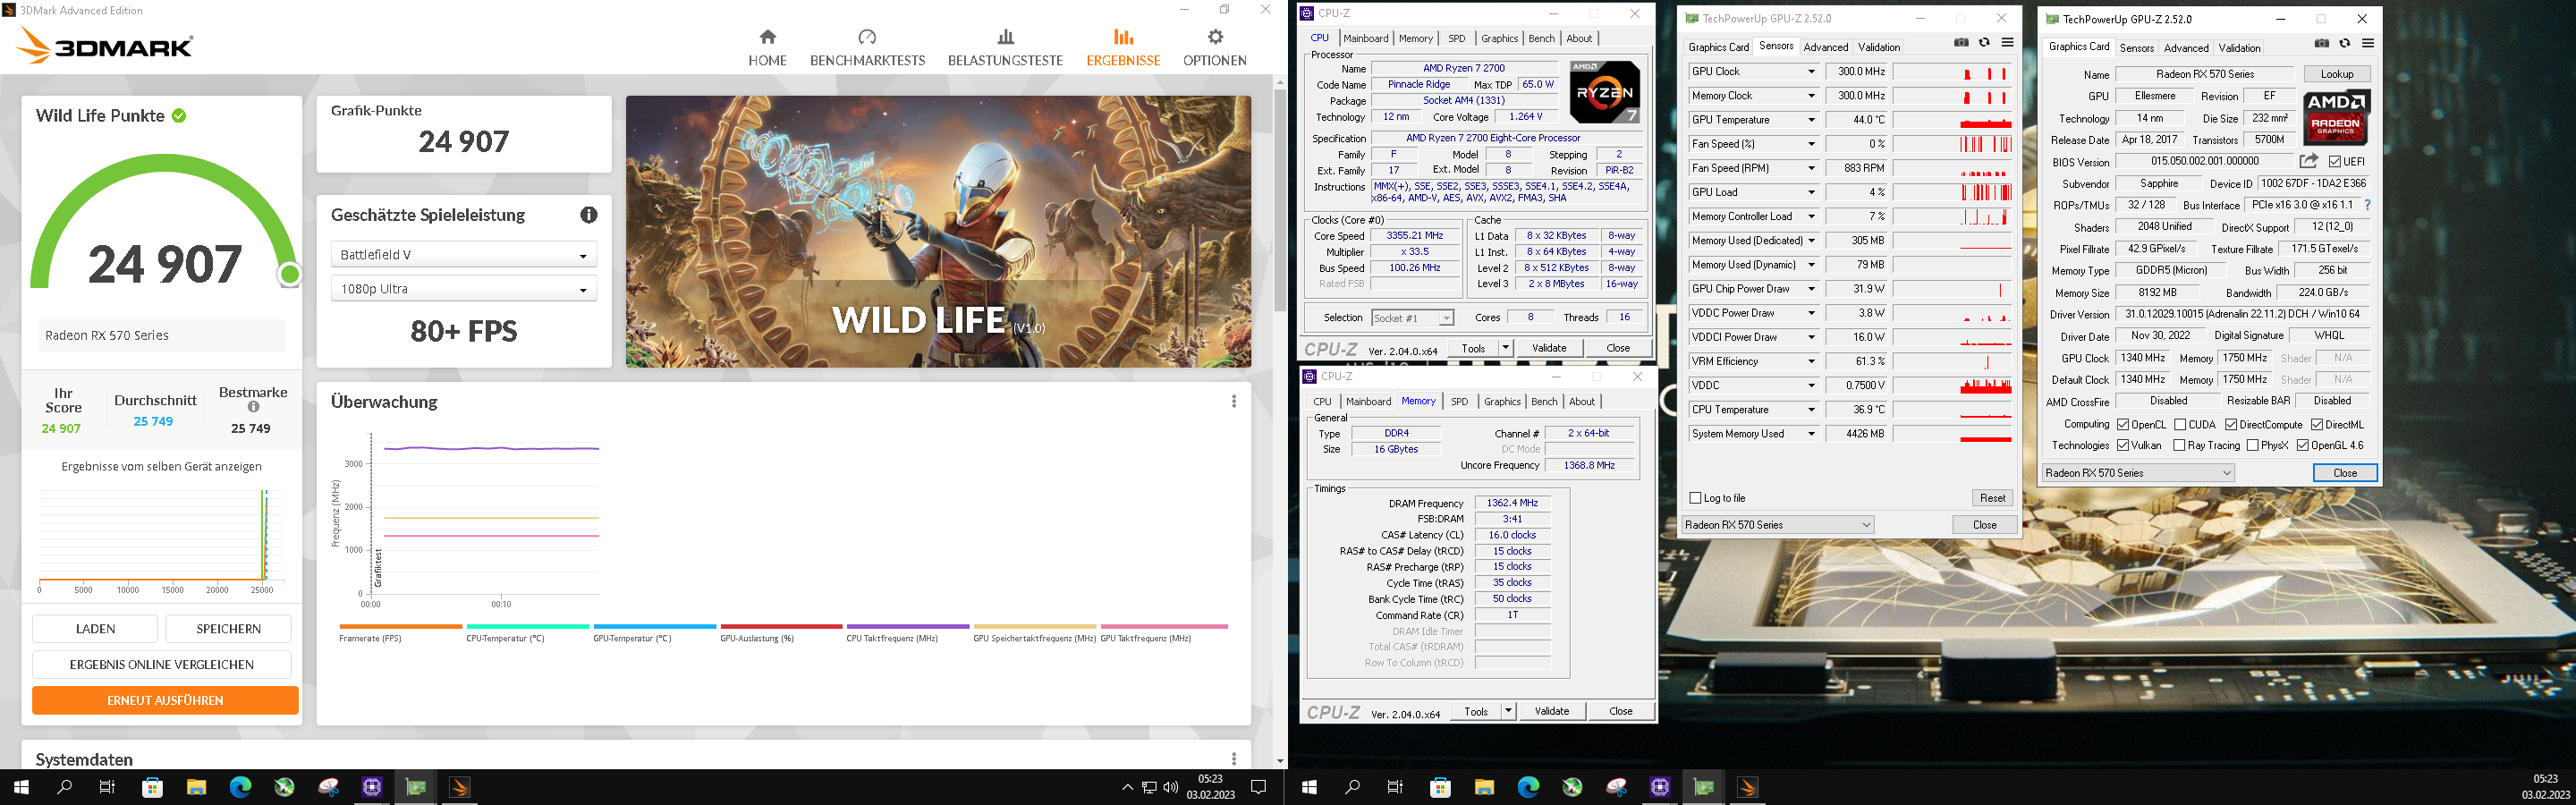Open GPU selector dropdown in GPU-Z Graphics Card window
Viewport: 2576px width, 805px height.
pyautogui.click(x=2137, y=473)
